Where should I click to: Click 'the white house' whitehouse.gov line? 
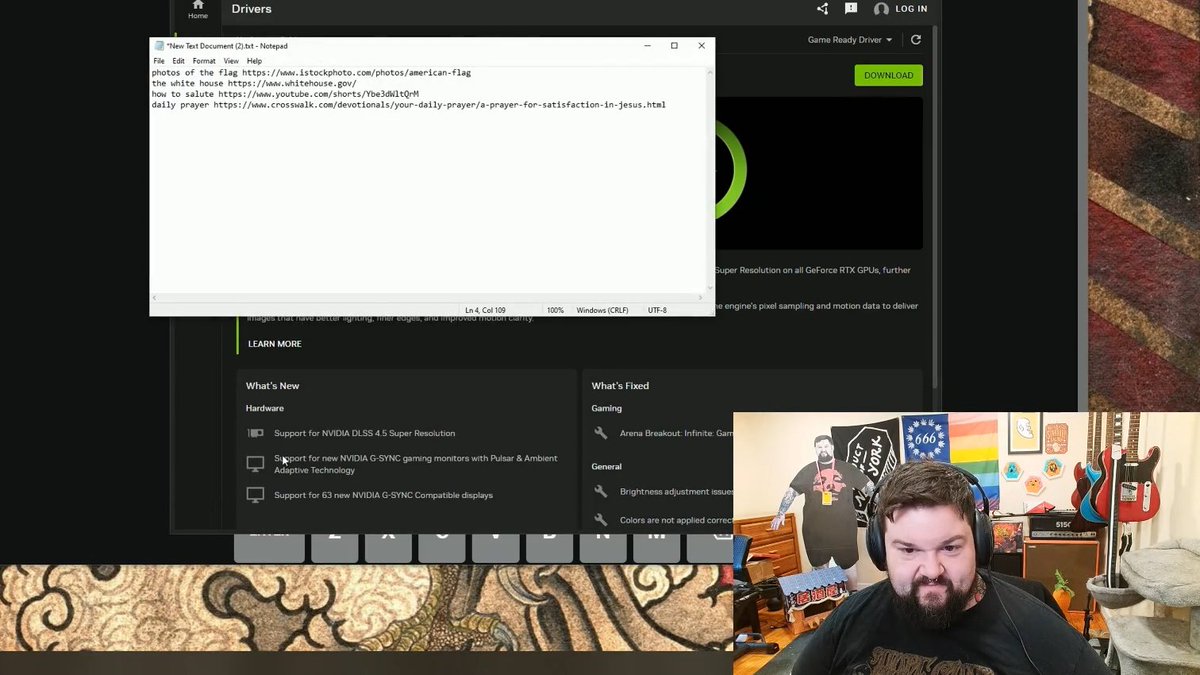point(254,83)
